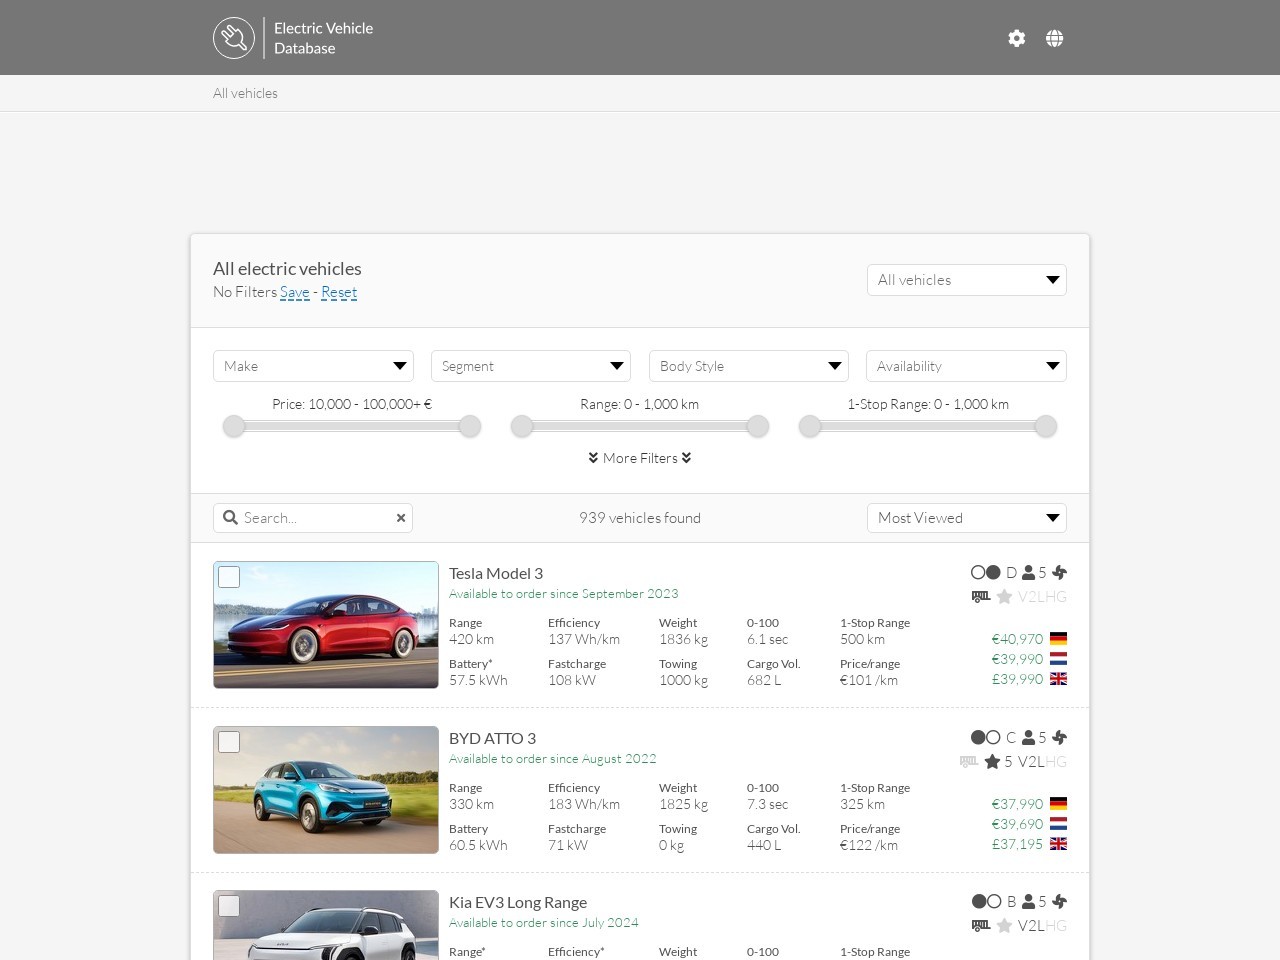Viewport: 1280px width, 960px height.
Task: Click the heat pump fan icon for BYD ATTO 3
Action: tap(1059, 738)
